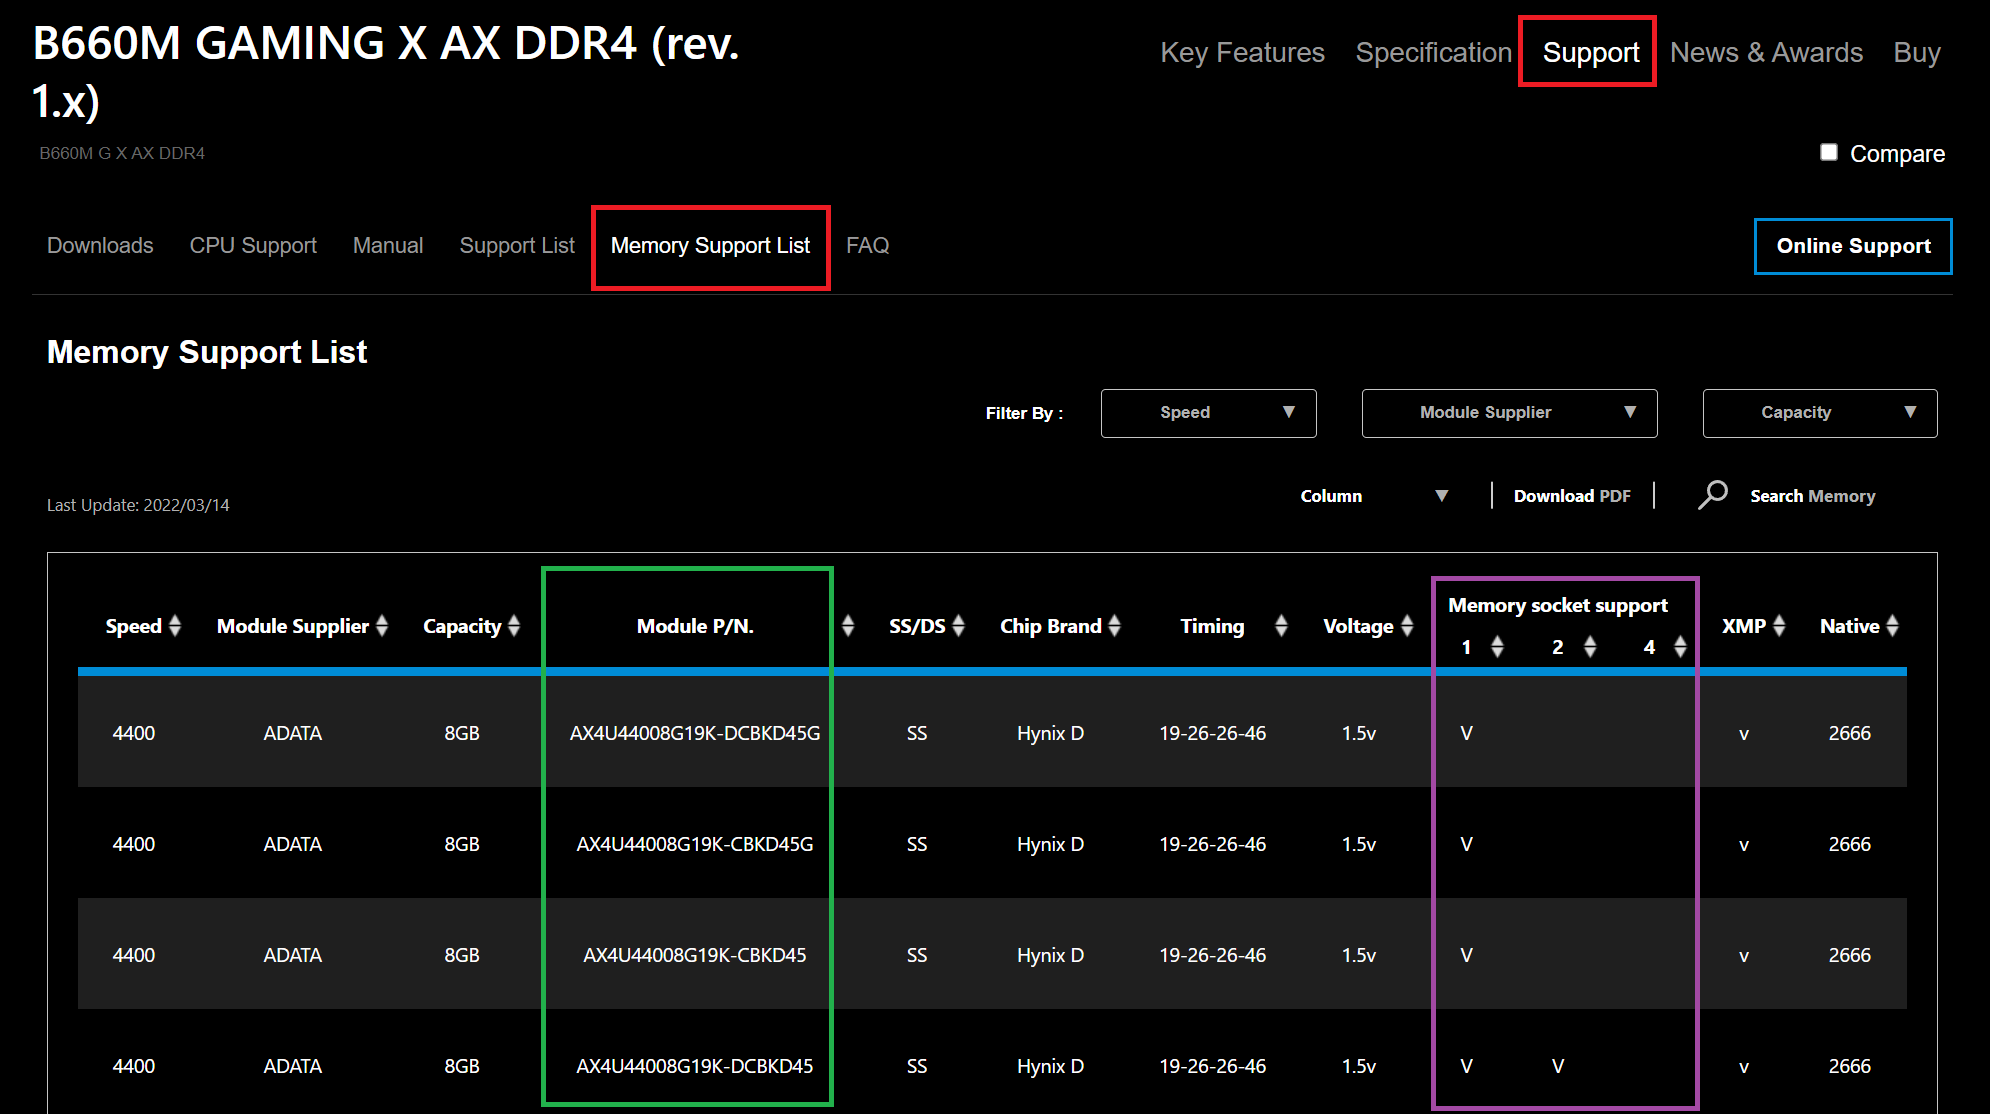
Task: Sort by memory socket 1 arrows
Action: [1497, 647]
